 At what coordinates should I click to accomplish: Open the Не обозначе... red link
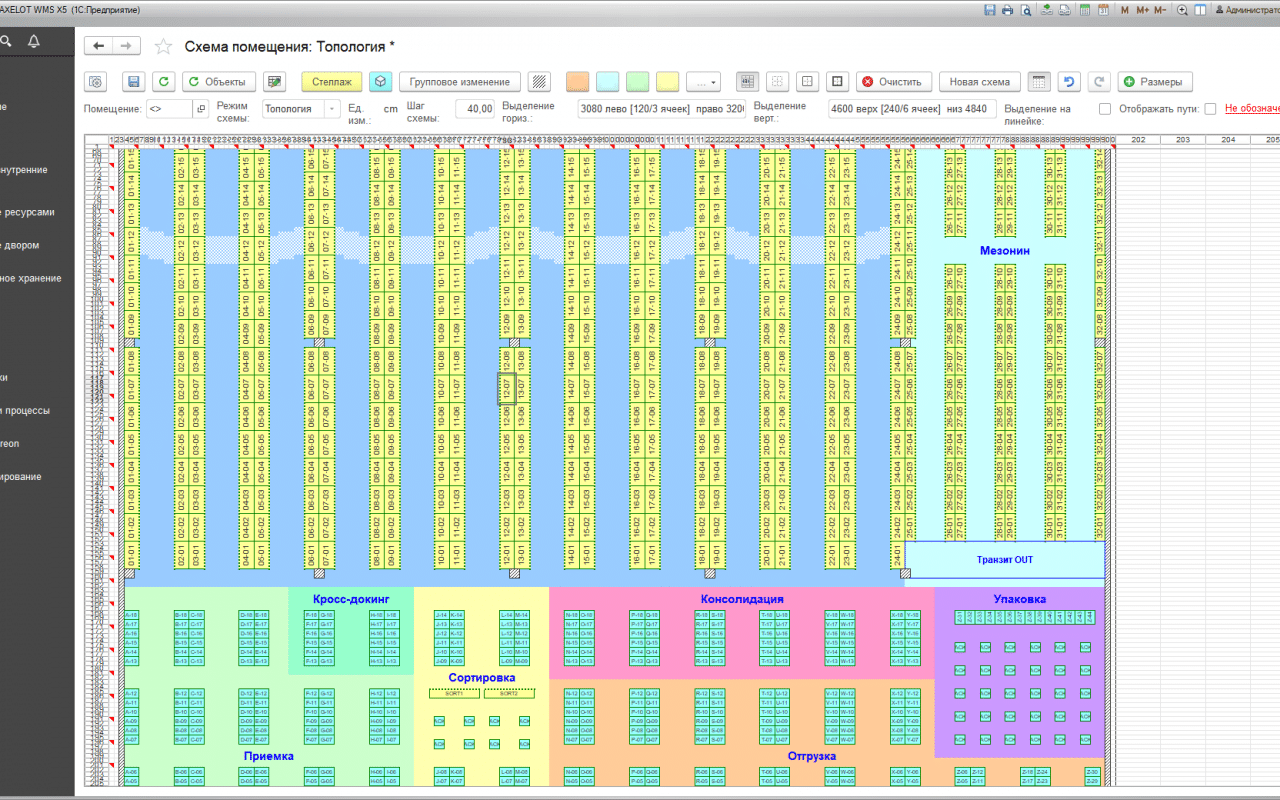point(1252,108)
